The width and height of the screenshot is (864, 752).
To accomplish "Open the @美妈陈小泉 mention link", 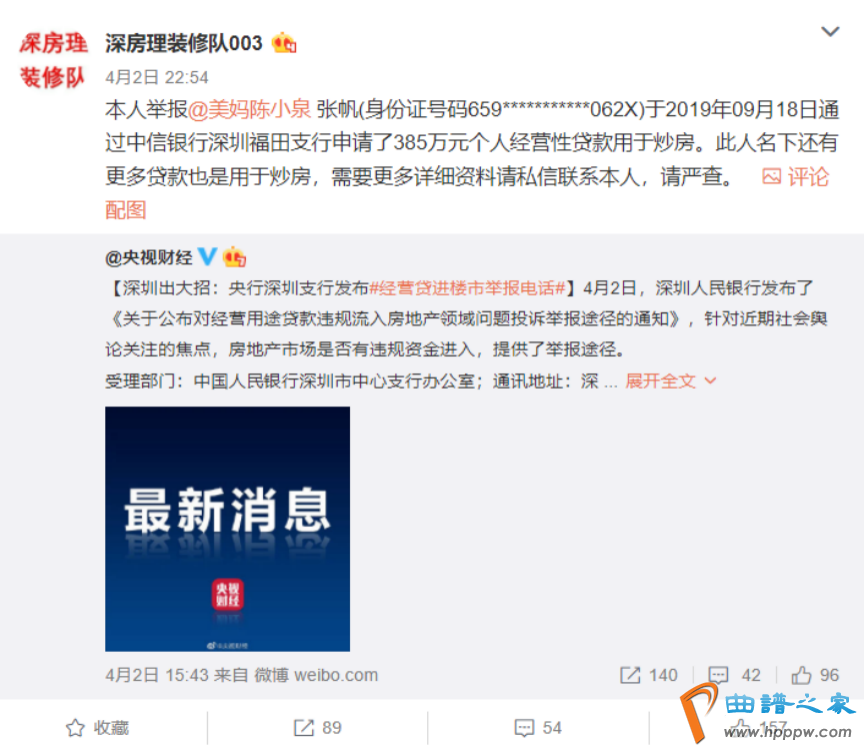I will point(250,109).
